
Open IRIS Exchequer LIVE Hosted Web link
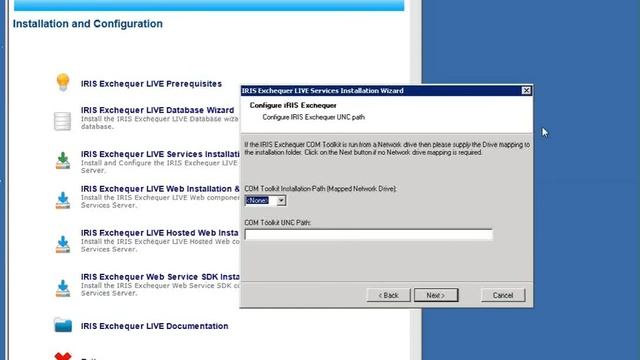coord(160,233)
